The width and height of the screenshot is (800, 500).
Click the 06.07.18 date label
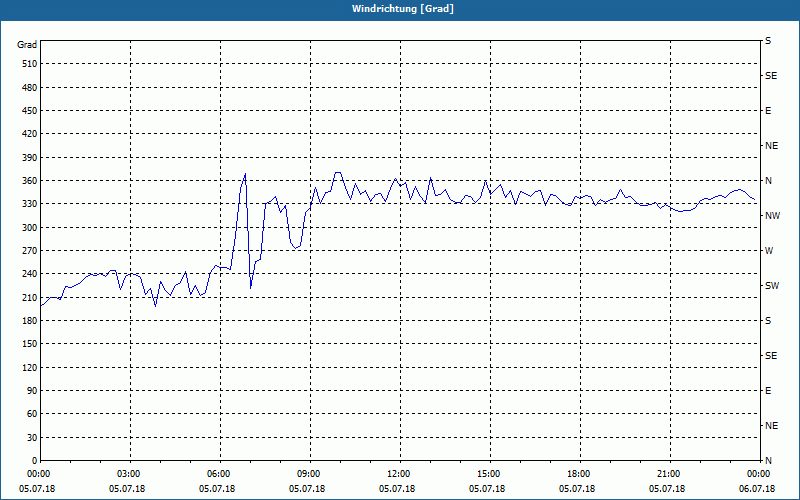757,489
